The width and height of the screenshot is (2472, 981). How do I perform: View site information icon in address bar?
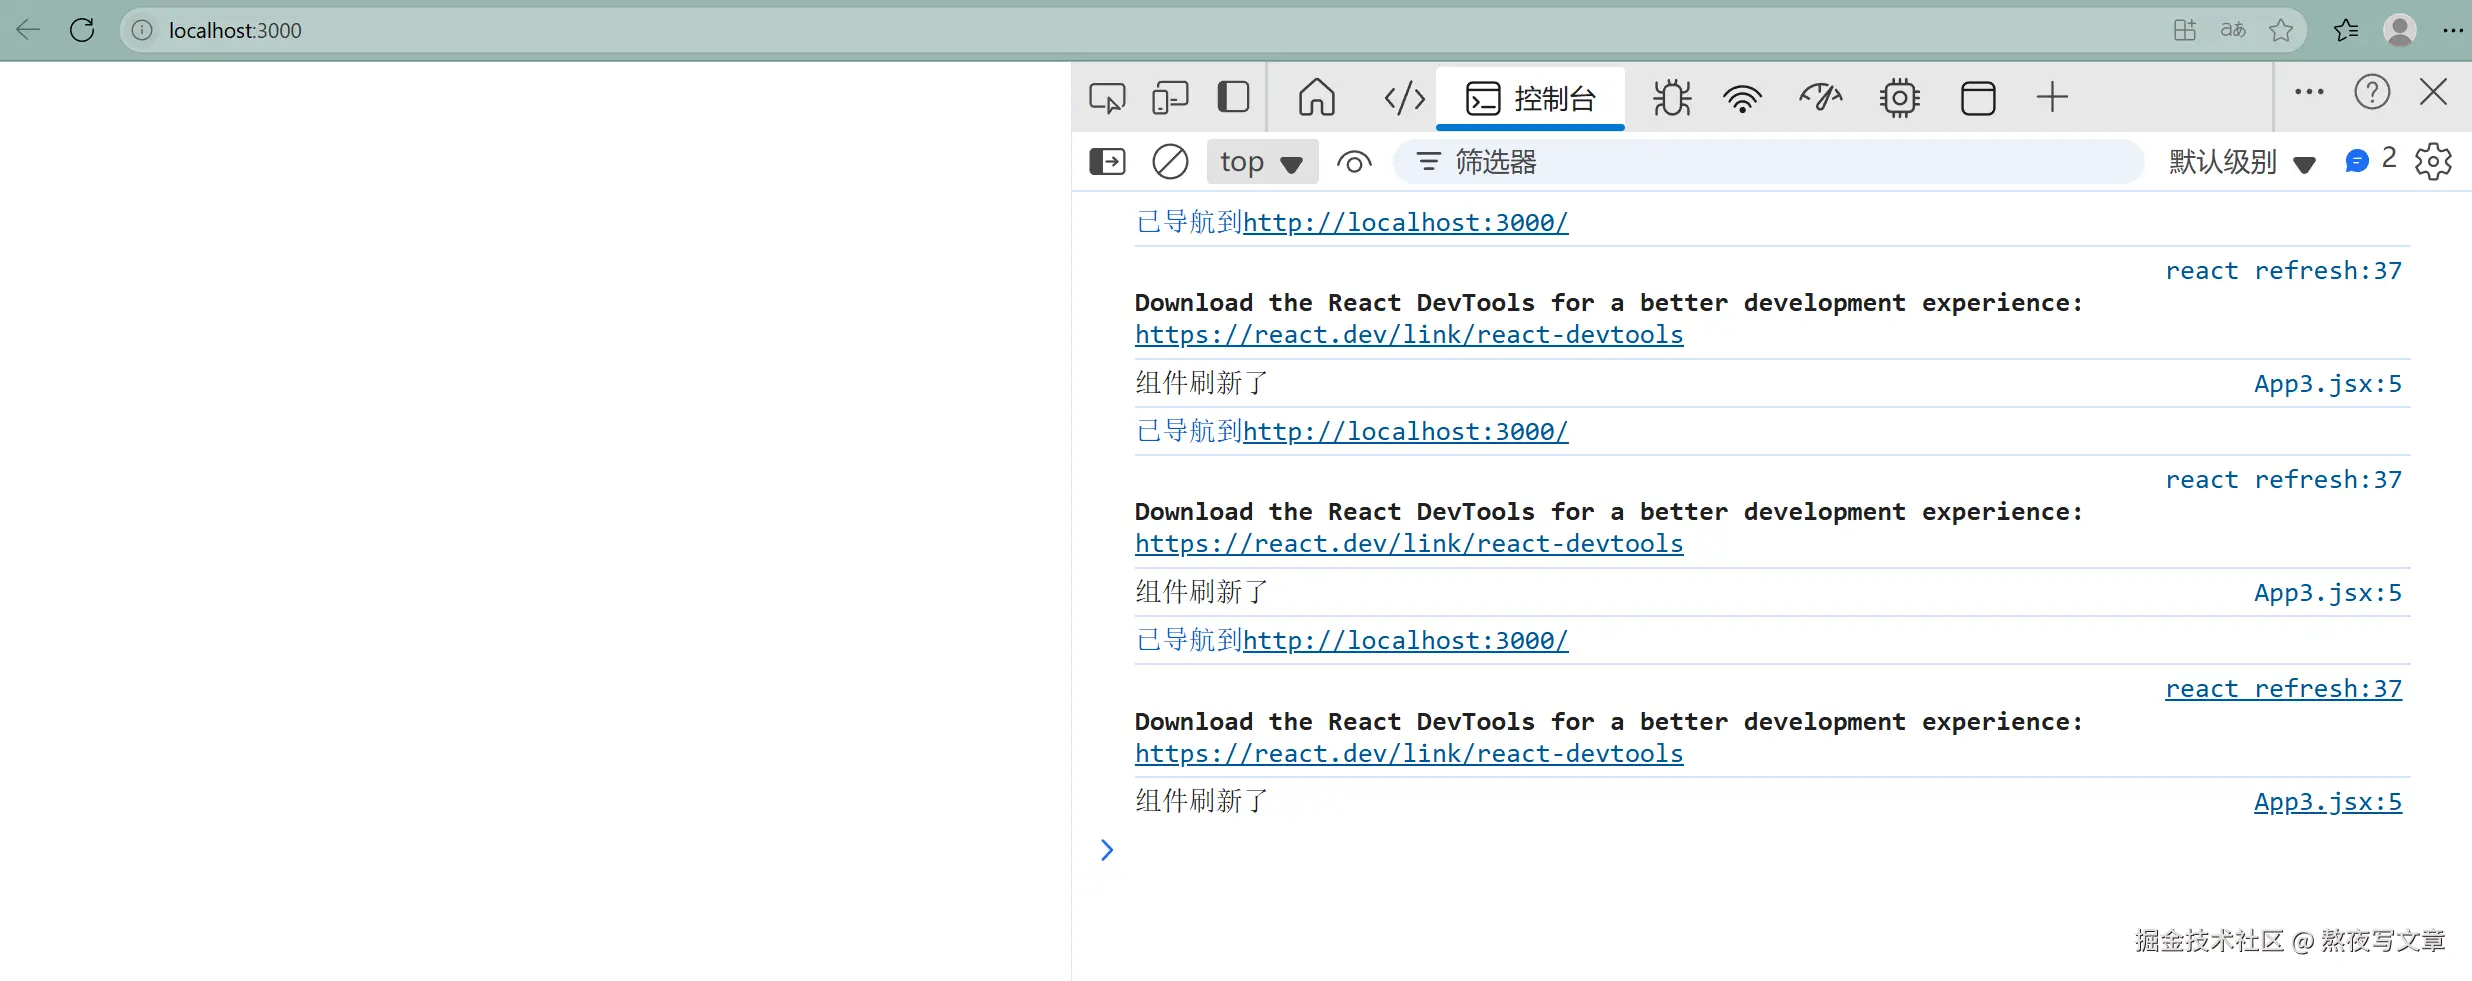tap(143, 30)
